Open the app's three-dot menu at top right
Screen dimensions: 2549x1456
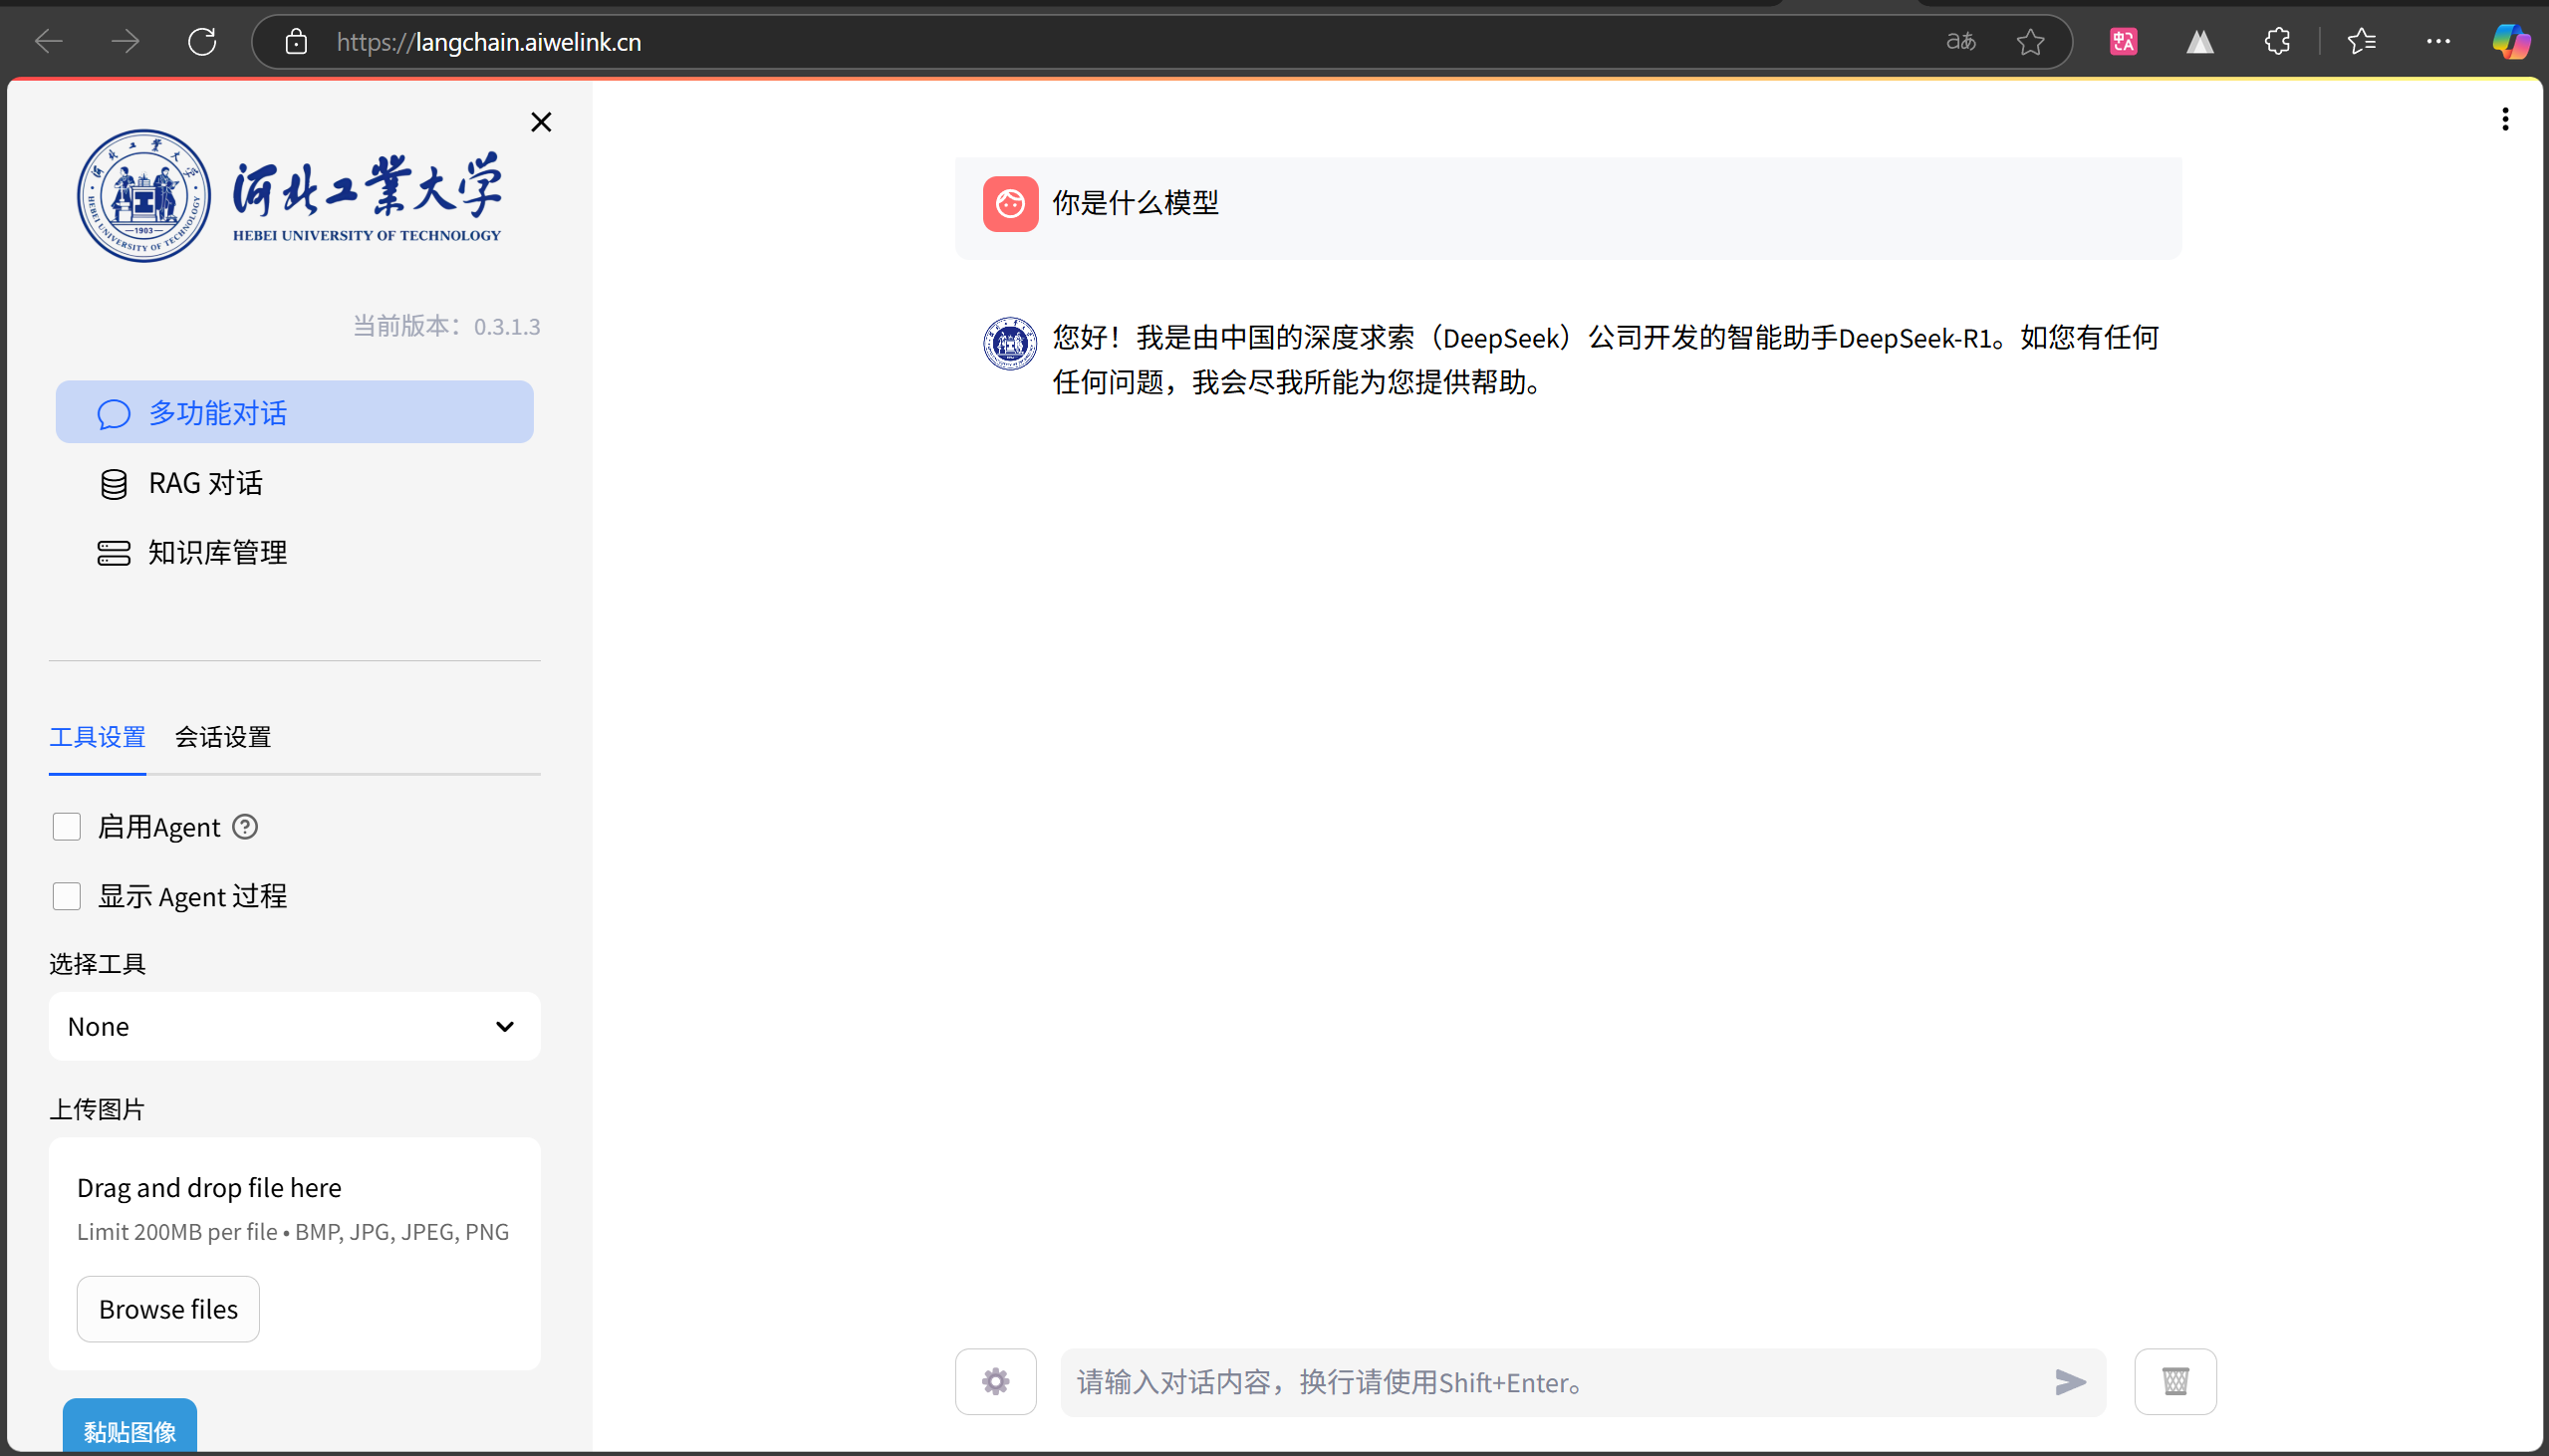tap(2505, 119)
